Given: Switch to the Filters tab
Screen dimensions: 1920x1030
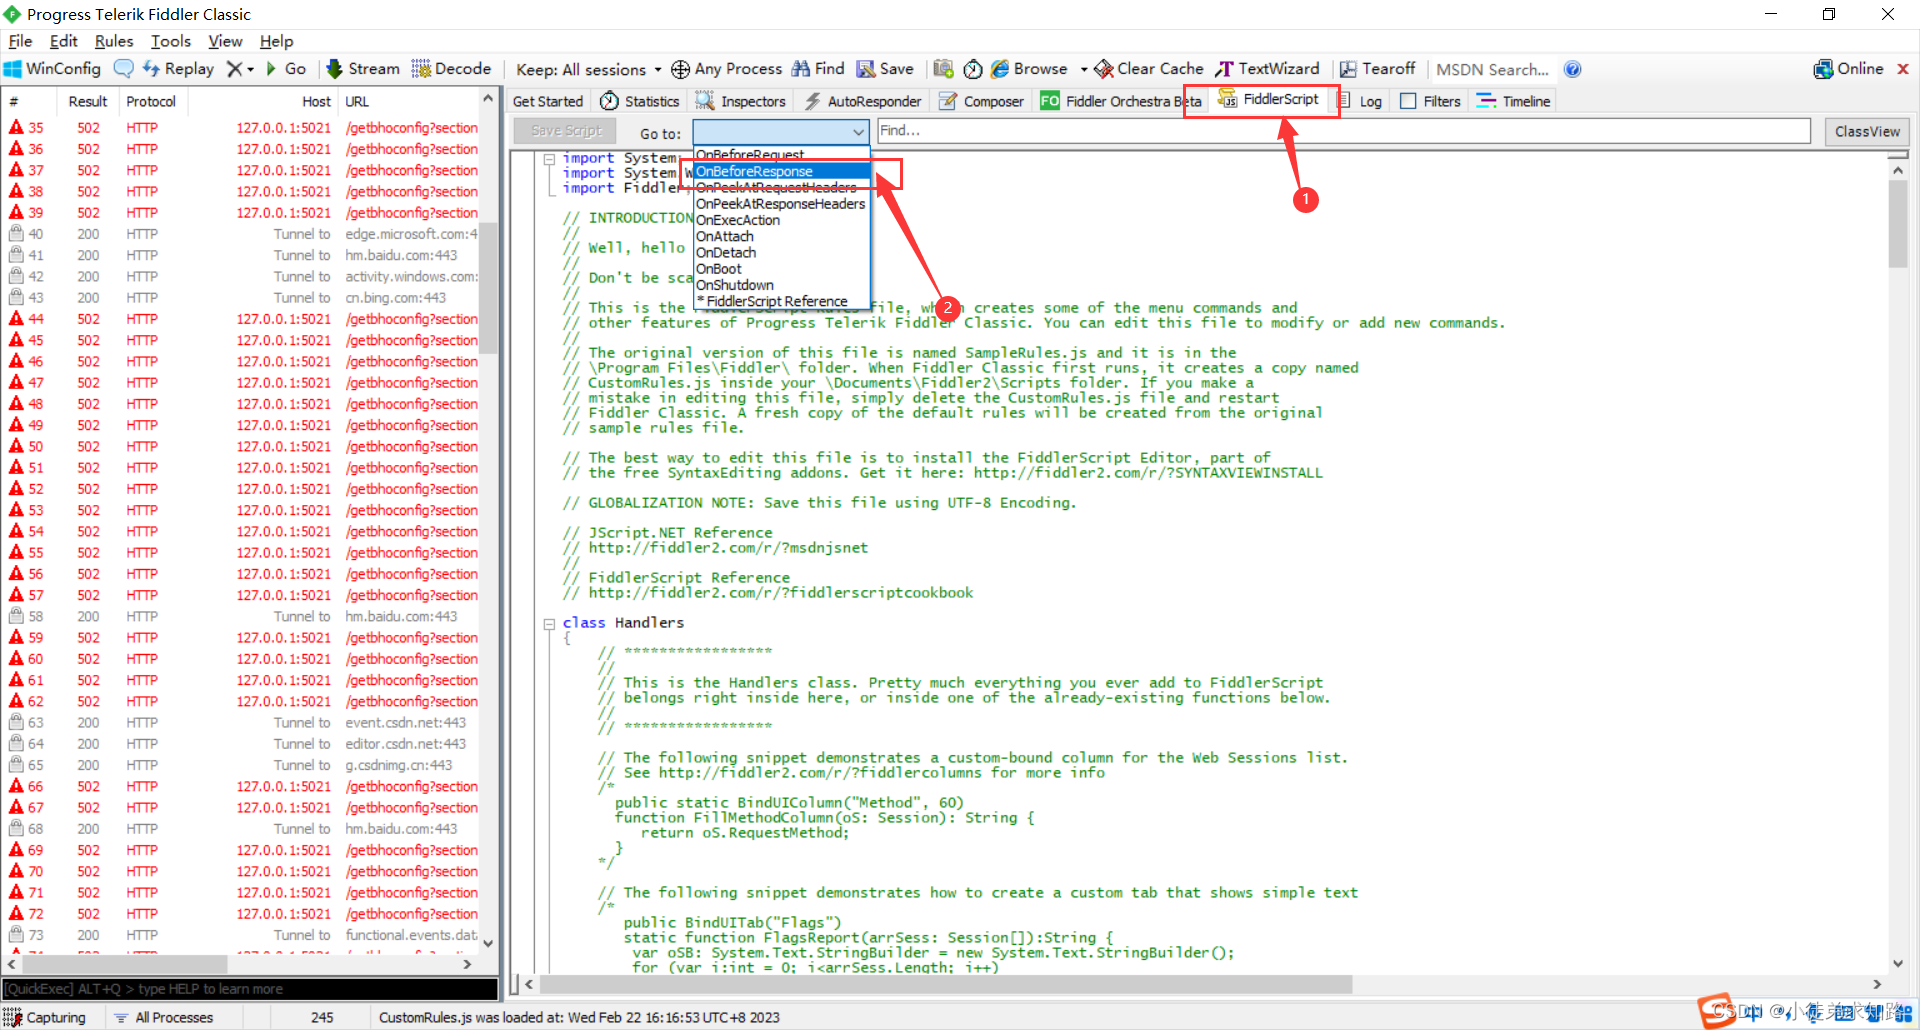Looking at the screenshot, I should [x=1431, y=101].
